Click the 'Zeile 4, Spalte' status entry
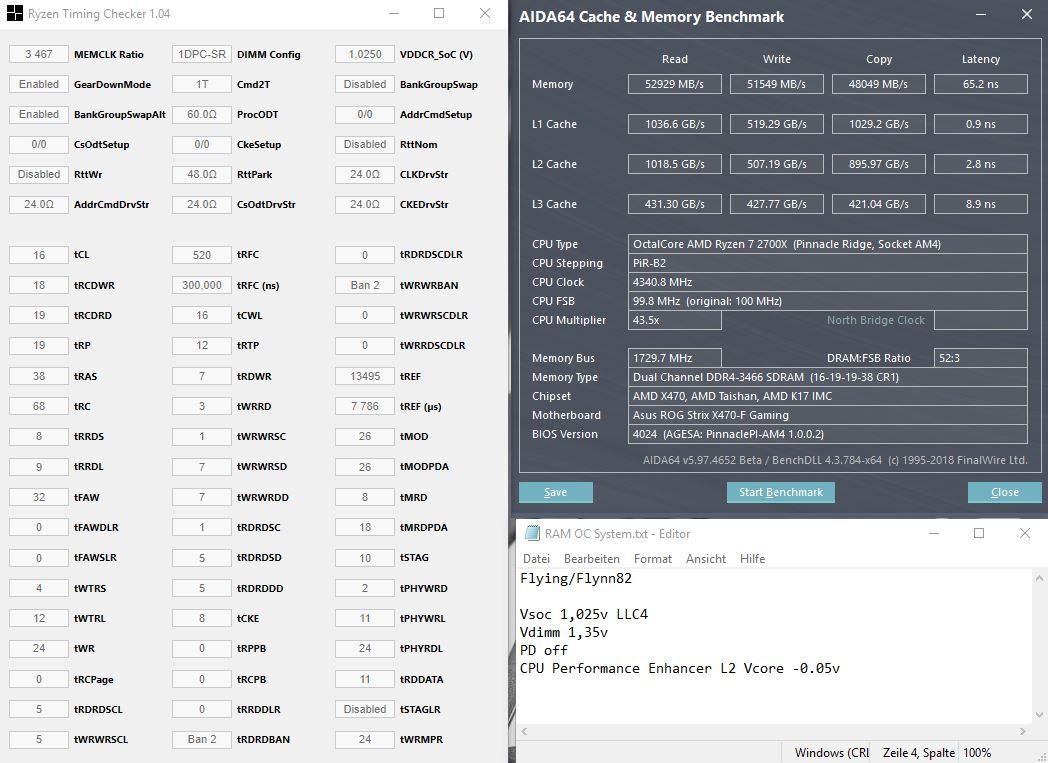Screen dimensions: 1048x763 click(x=918, y=753)
